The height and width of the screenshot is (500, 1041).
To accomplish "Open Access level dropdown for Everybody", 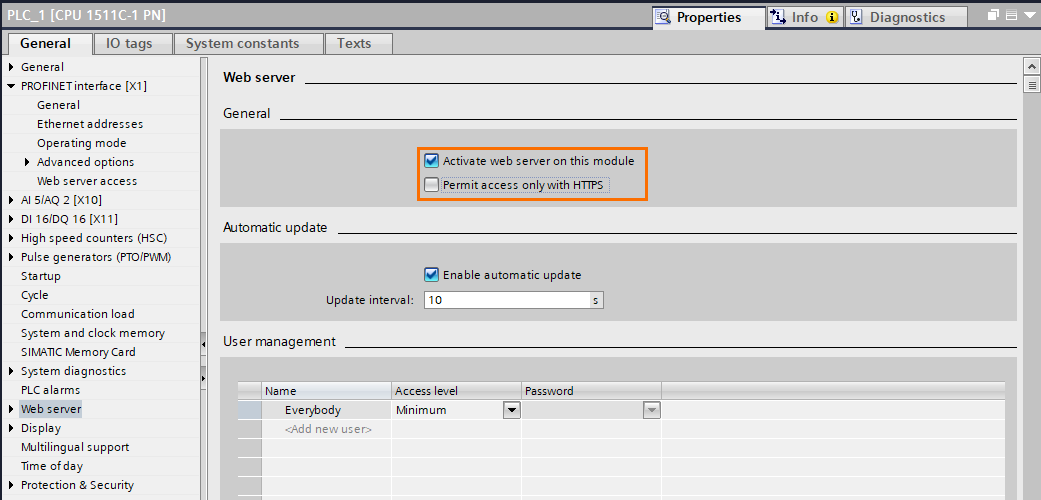I will 511,410.
